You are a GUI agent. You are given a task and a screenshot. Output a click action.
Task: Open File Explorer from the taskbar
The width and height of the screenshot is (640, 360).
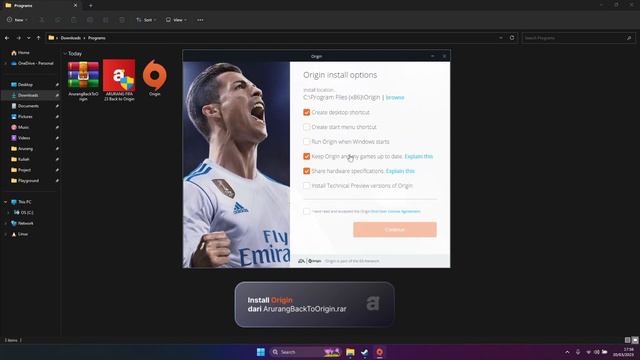[350, 352]
